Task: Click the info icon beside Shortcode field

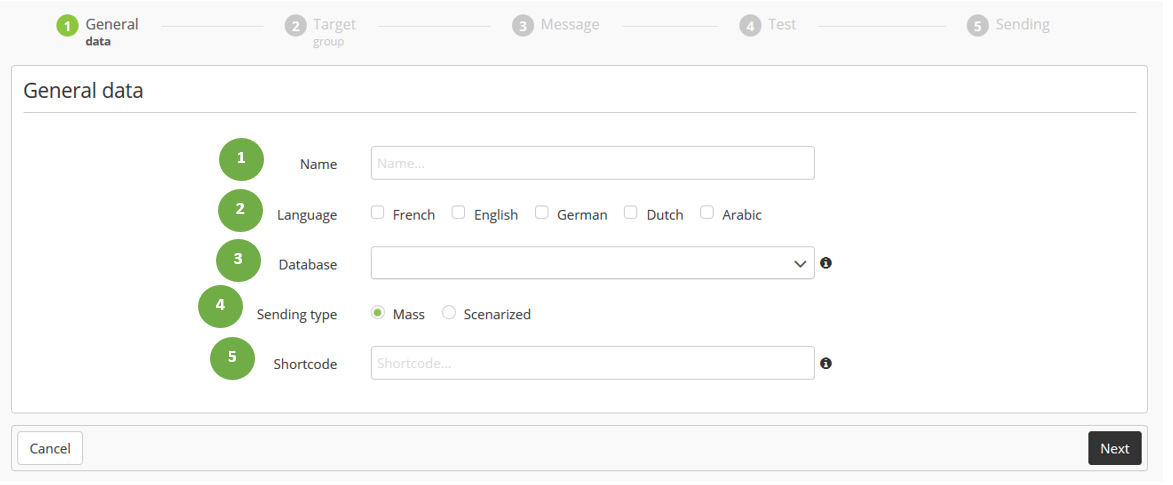Action: [826, 363]
